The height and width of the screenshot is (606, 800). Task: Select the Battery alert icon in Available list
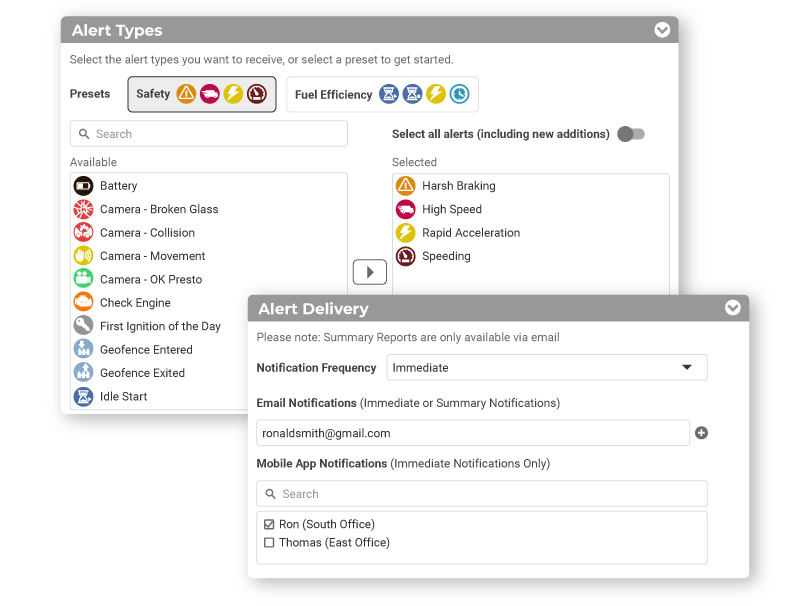(x=84, y=185)
